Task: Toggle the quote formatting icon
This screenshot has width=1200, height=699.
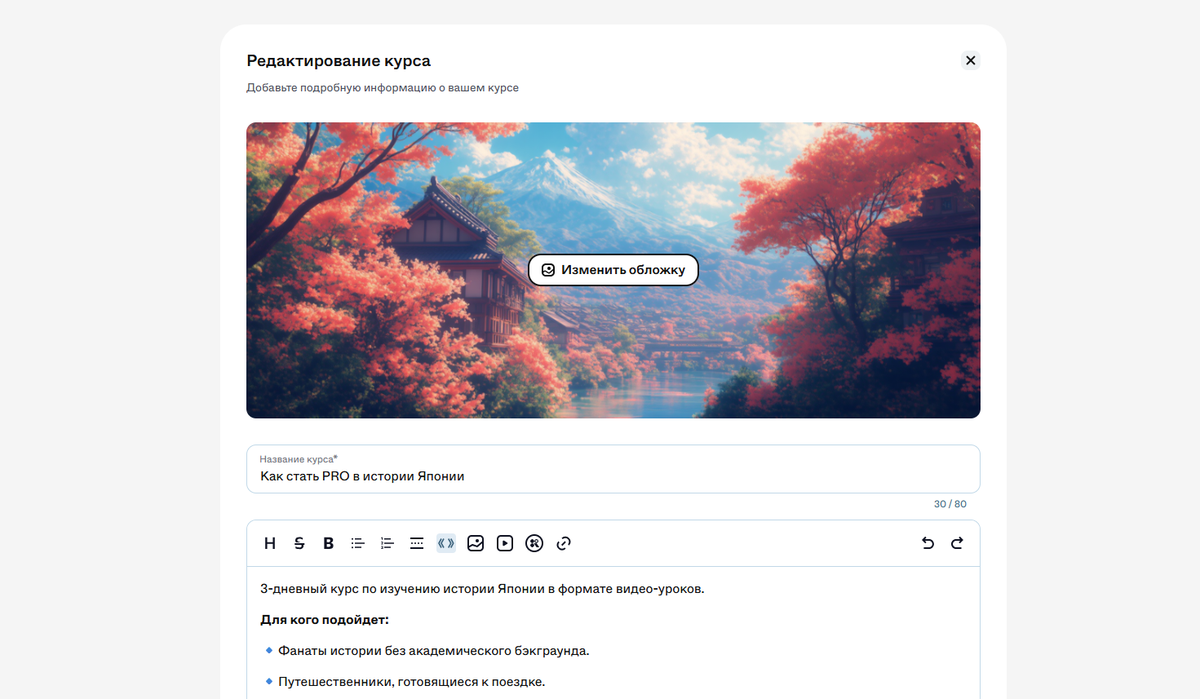Action: click(446, 544)
